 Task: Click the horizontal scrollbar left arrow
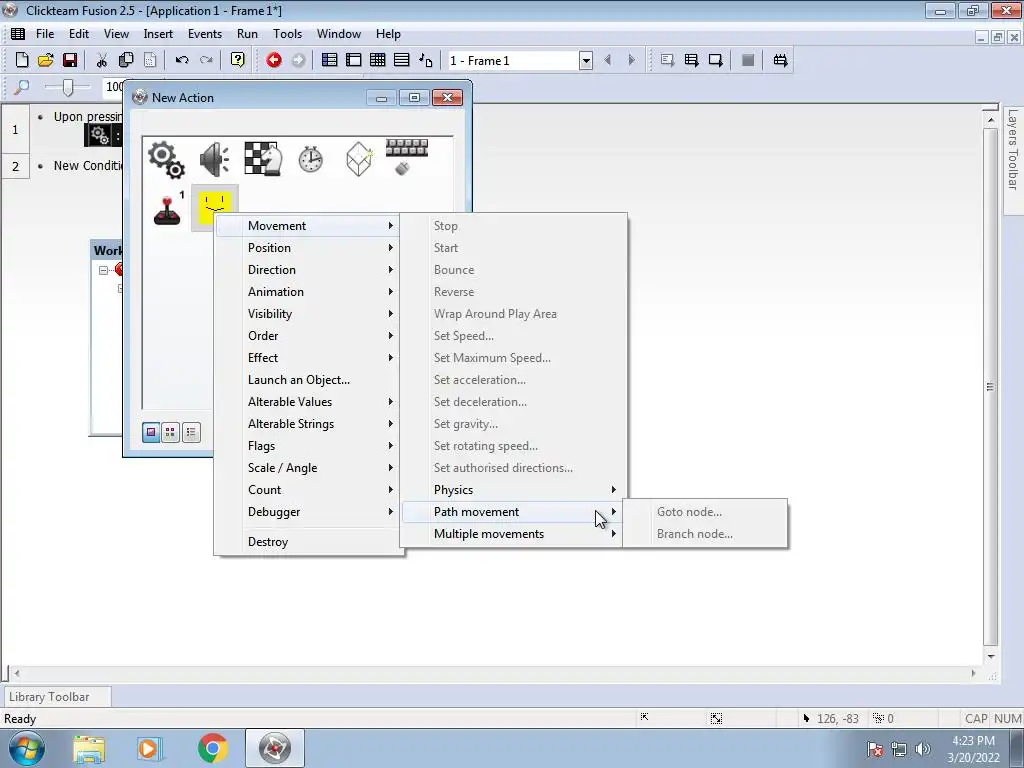coord(16,673)
